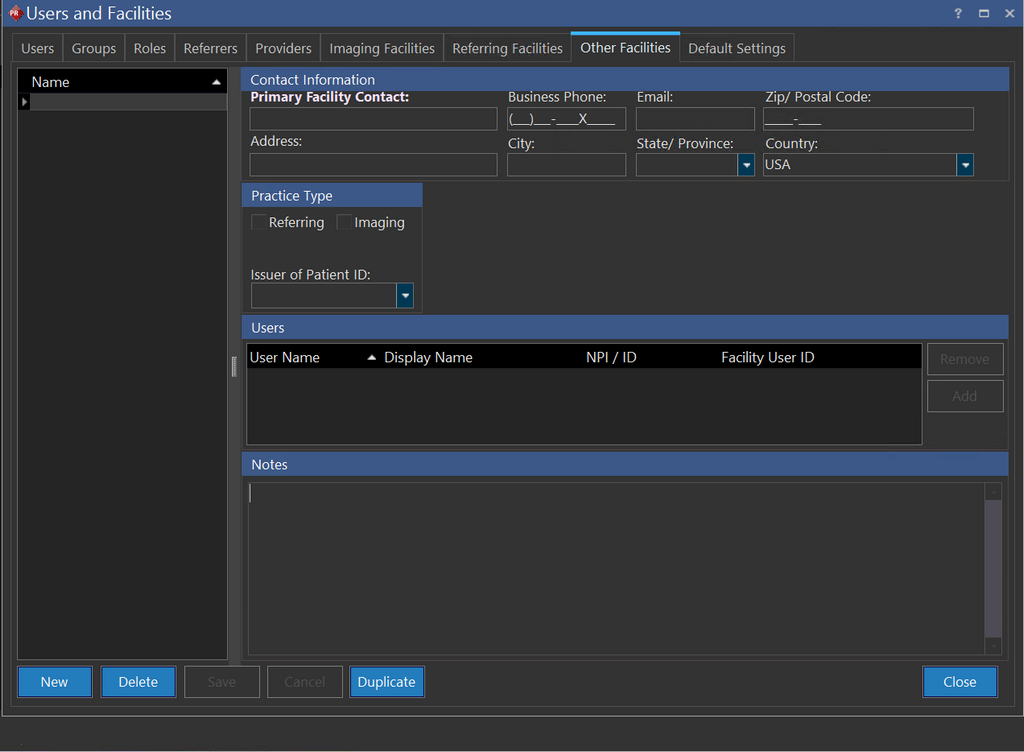The height and width of the screenshot is (752, 1024).
Task: Open the State/Province dropdown
Action: (x=746, y=165)
